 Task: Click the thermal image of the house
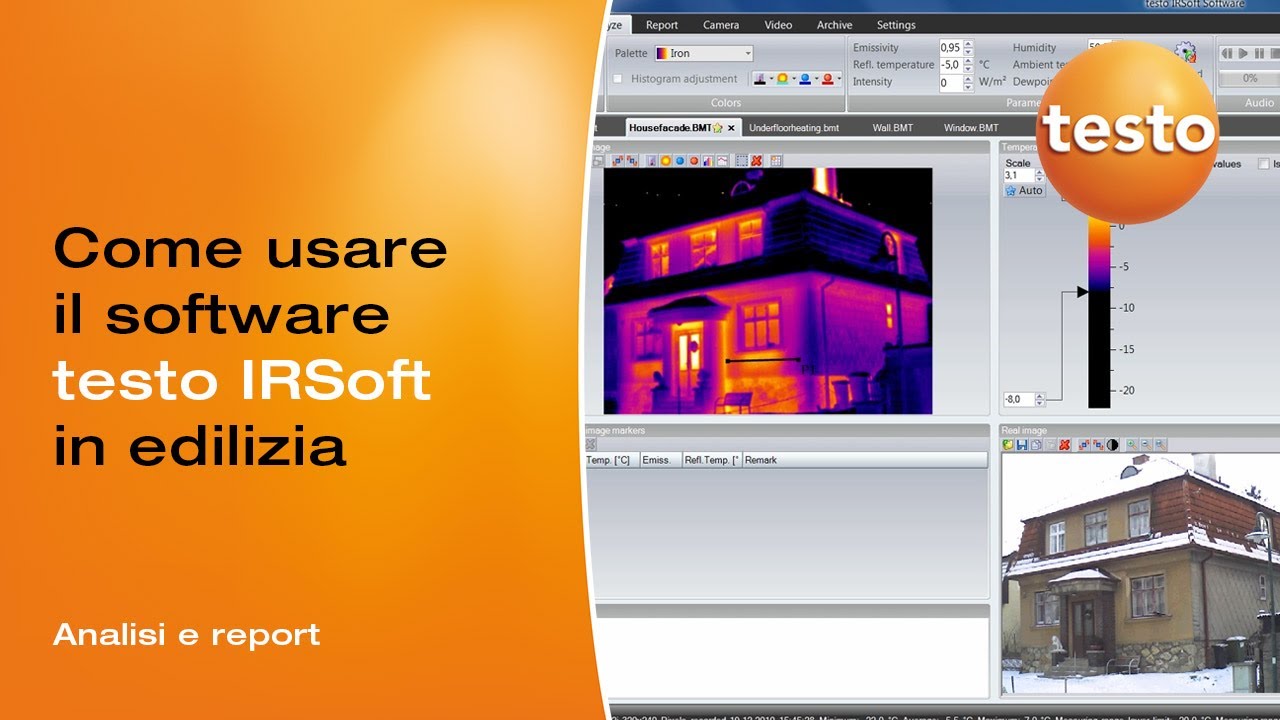click(x=768, y=291)
